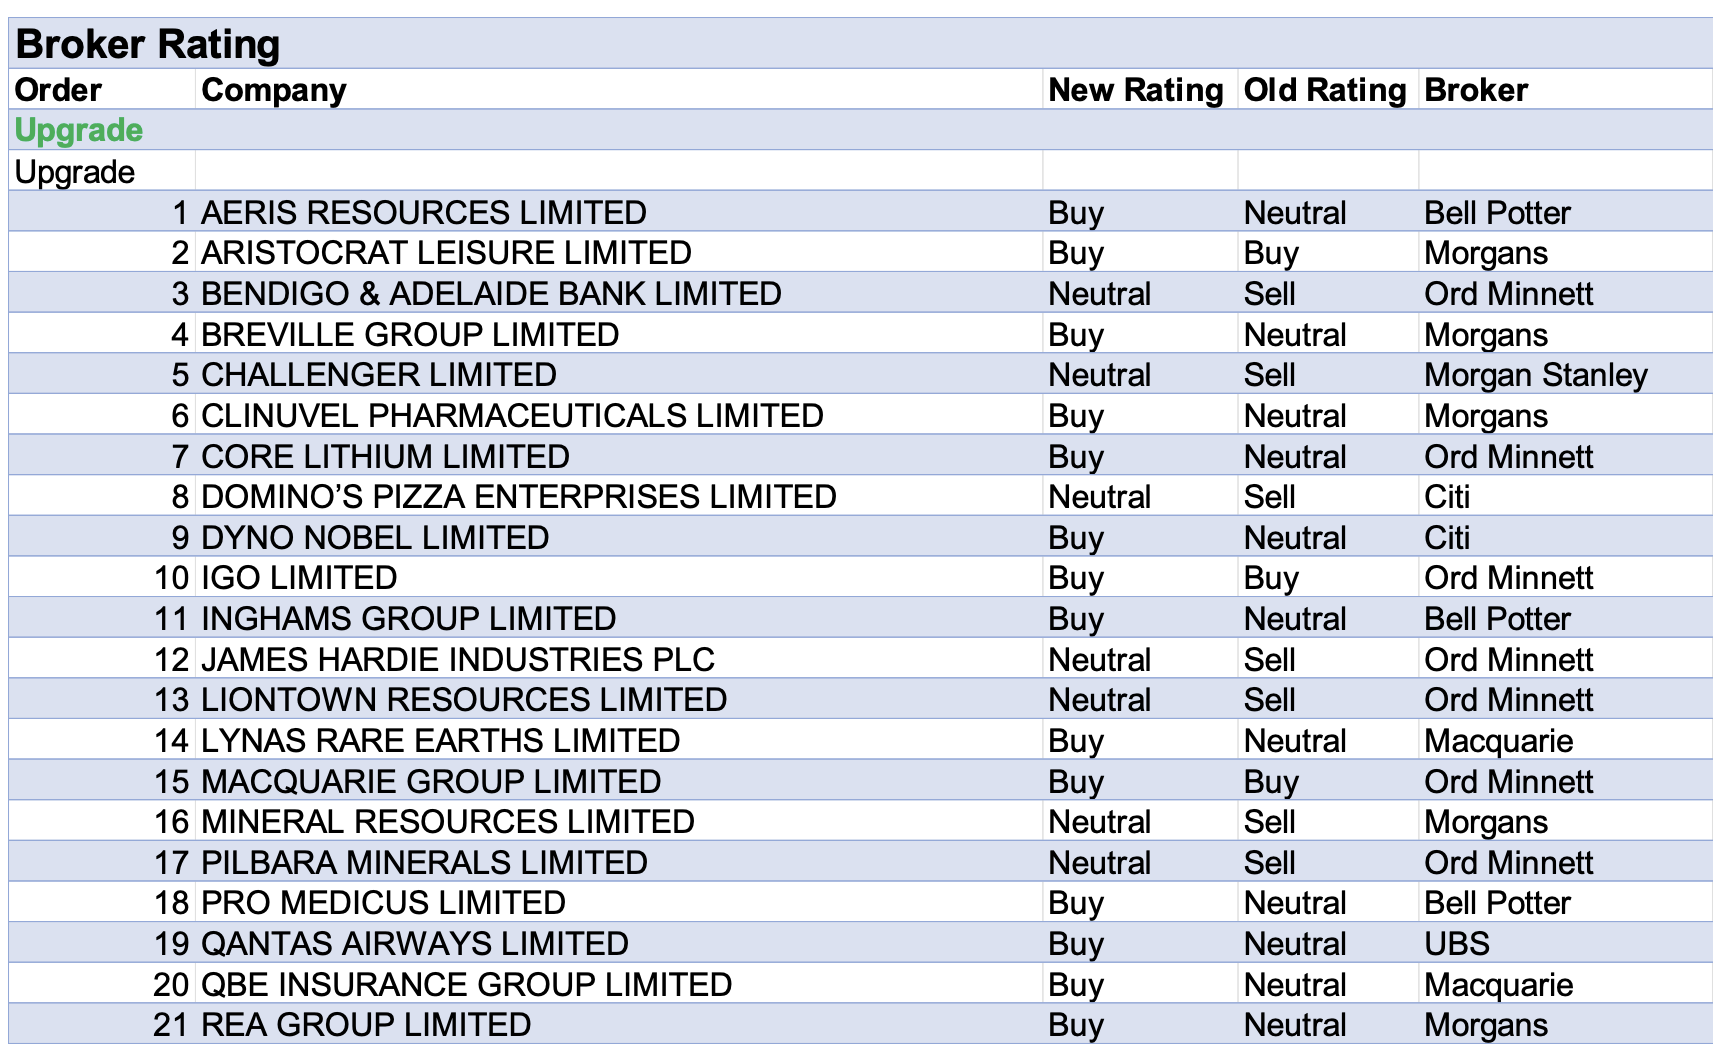Select REA GROUP LIMITED company cell

tap(366, 1024)
